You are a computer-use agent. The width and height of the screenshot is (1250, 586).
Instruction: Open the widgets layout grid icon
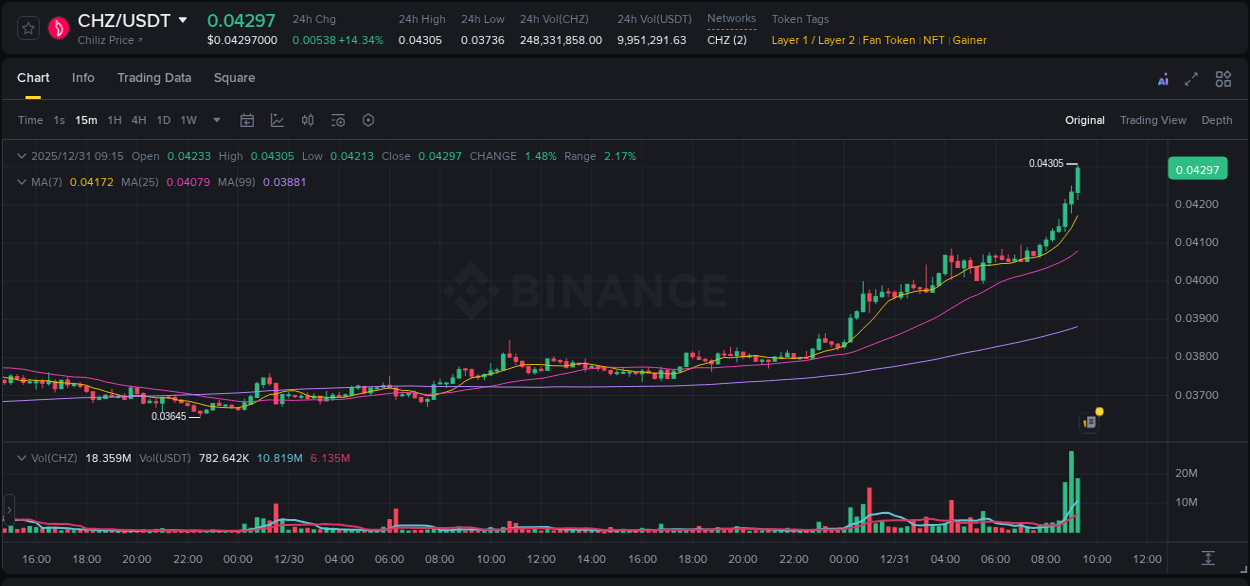click(x=1223, y=78)
